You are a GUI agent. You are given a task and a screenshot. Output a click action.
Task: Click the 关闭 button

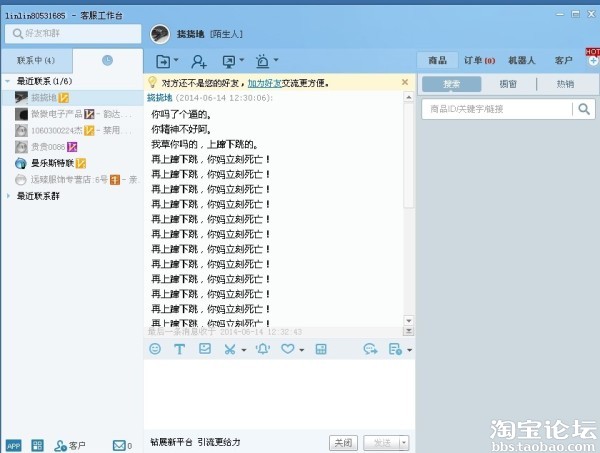[343, 443]
